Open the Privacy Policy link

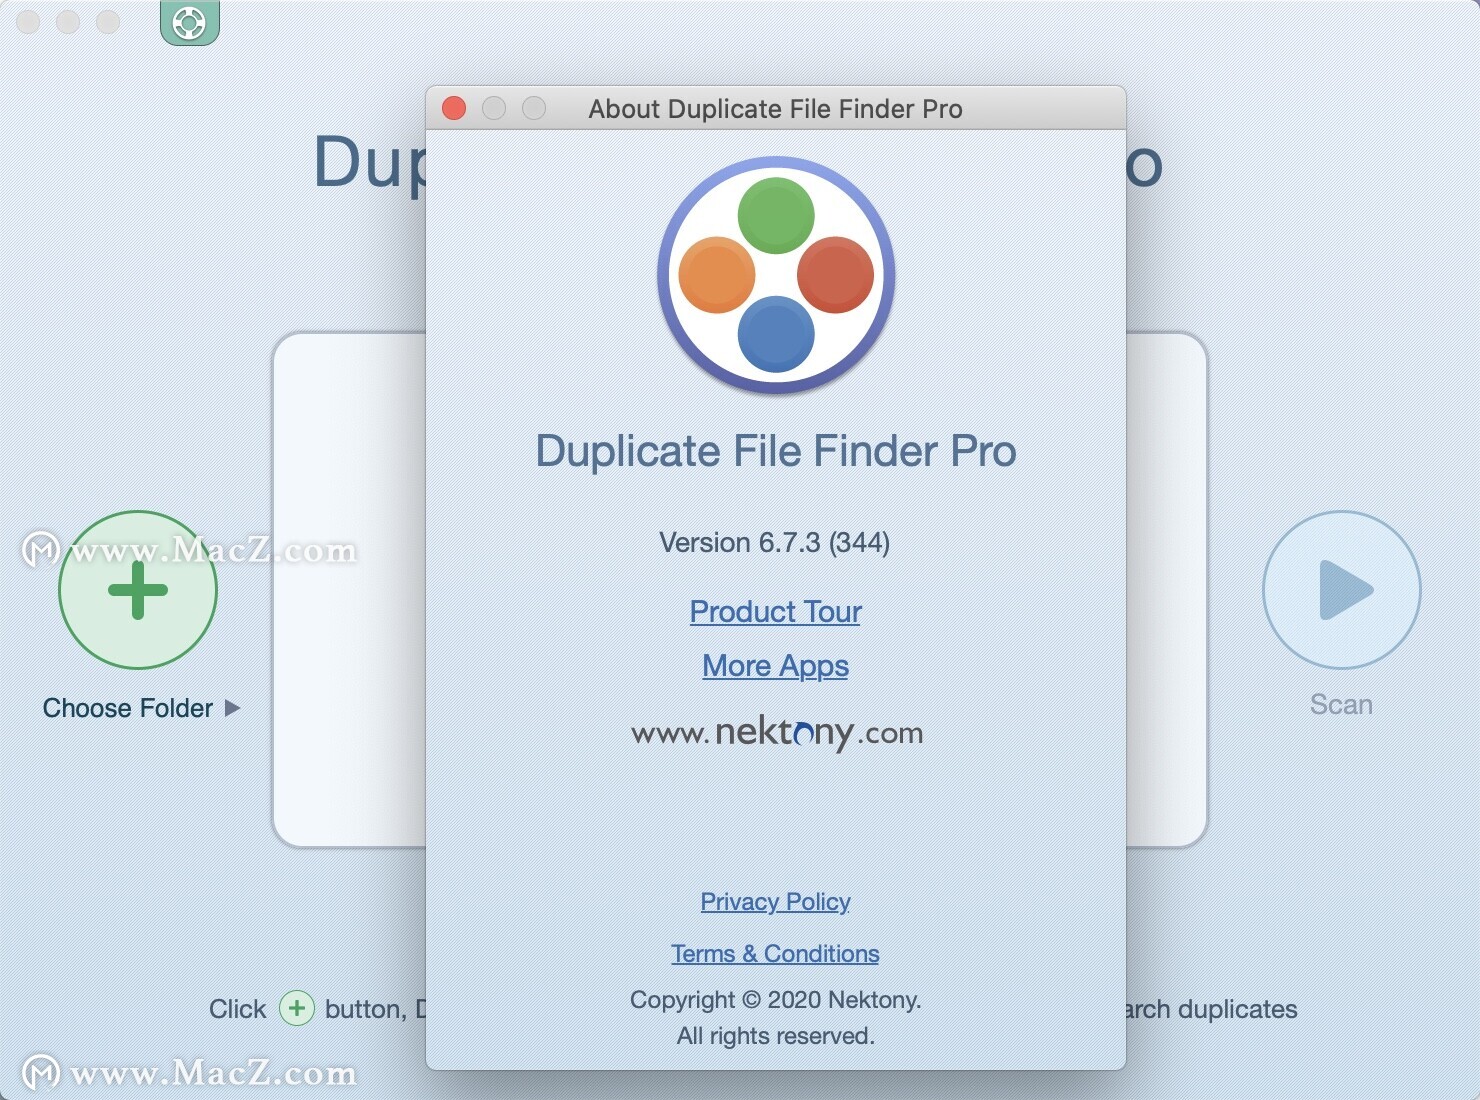tap(775, 902)
